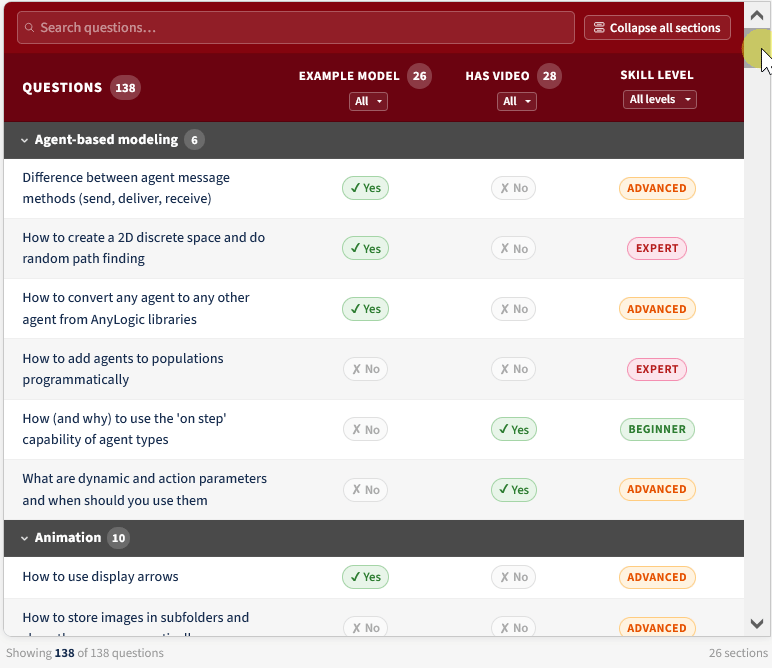Viewport: 772px width, 668px height.
Task: Click the Has Video count badge 28
Action: pos(549,76)
